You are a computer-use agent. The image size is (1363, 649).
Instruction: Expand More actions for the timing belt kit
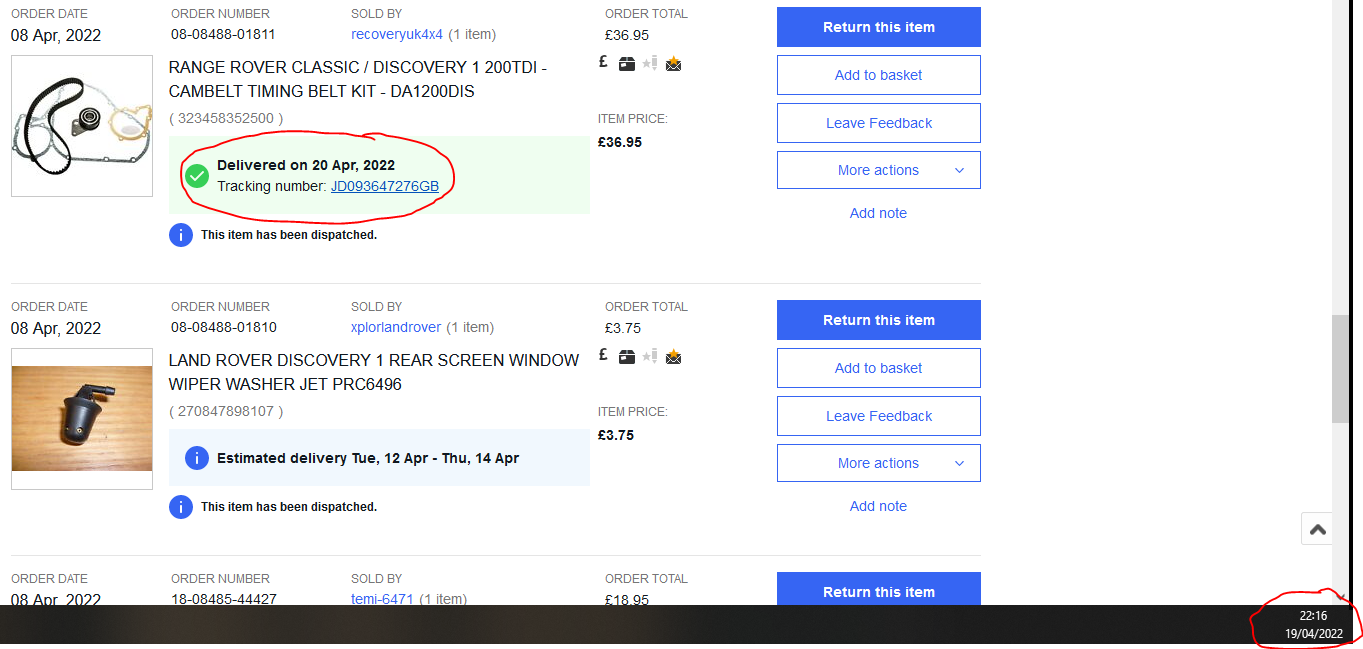[x=879, y=170]
